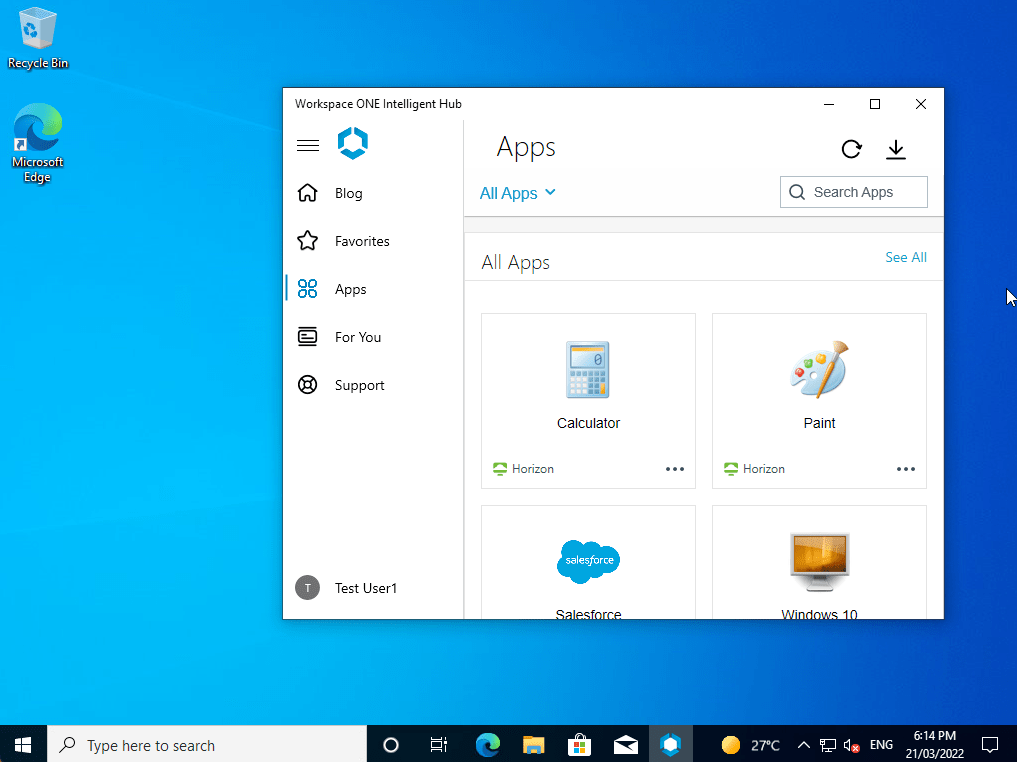Open the Paint app icon
Viewport: 1017px width, 762px height.
[819, 370]
